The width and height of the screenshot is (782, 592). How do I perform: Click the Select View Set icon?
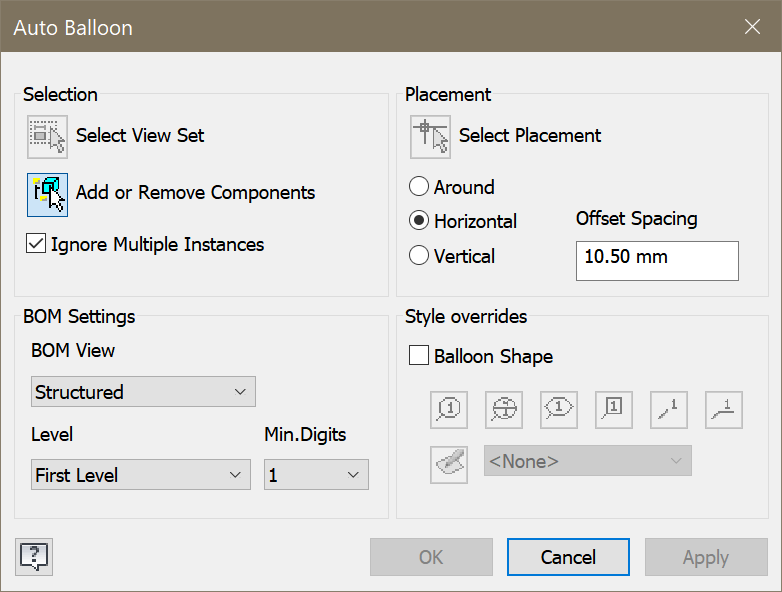[47, 137]
